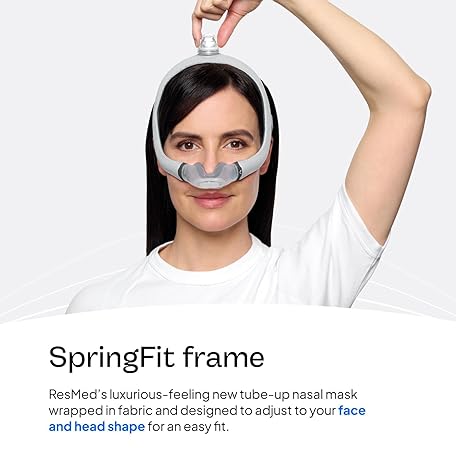The height and width of the screenshot is (456, 456).
Task: Click the blue "face" highlighted text
Action: pos(352,410)
